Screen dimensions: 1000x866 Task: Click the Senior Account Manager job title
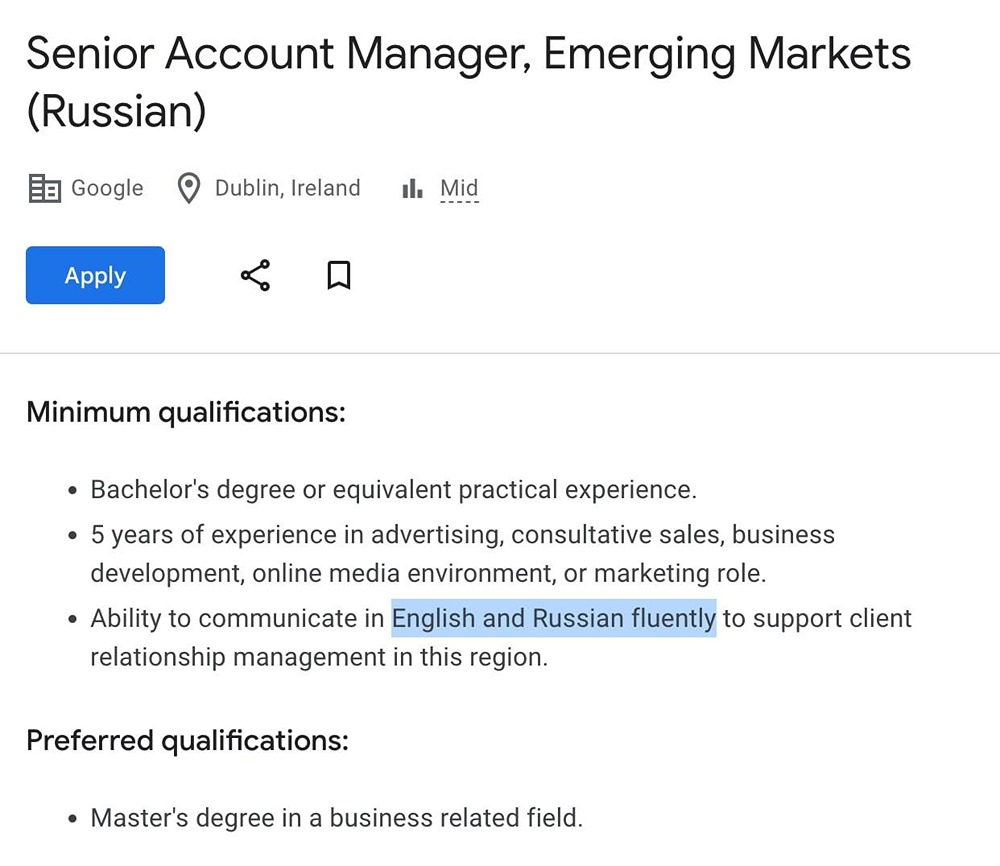468,53
